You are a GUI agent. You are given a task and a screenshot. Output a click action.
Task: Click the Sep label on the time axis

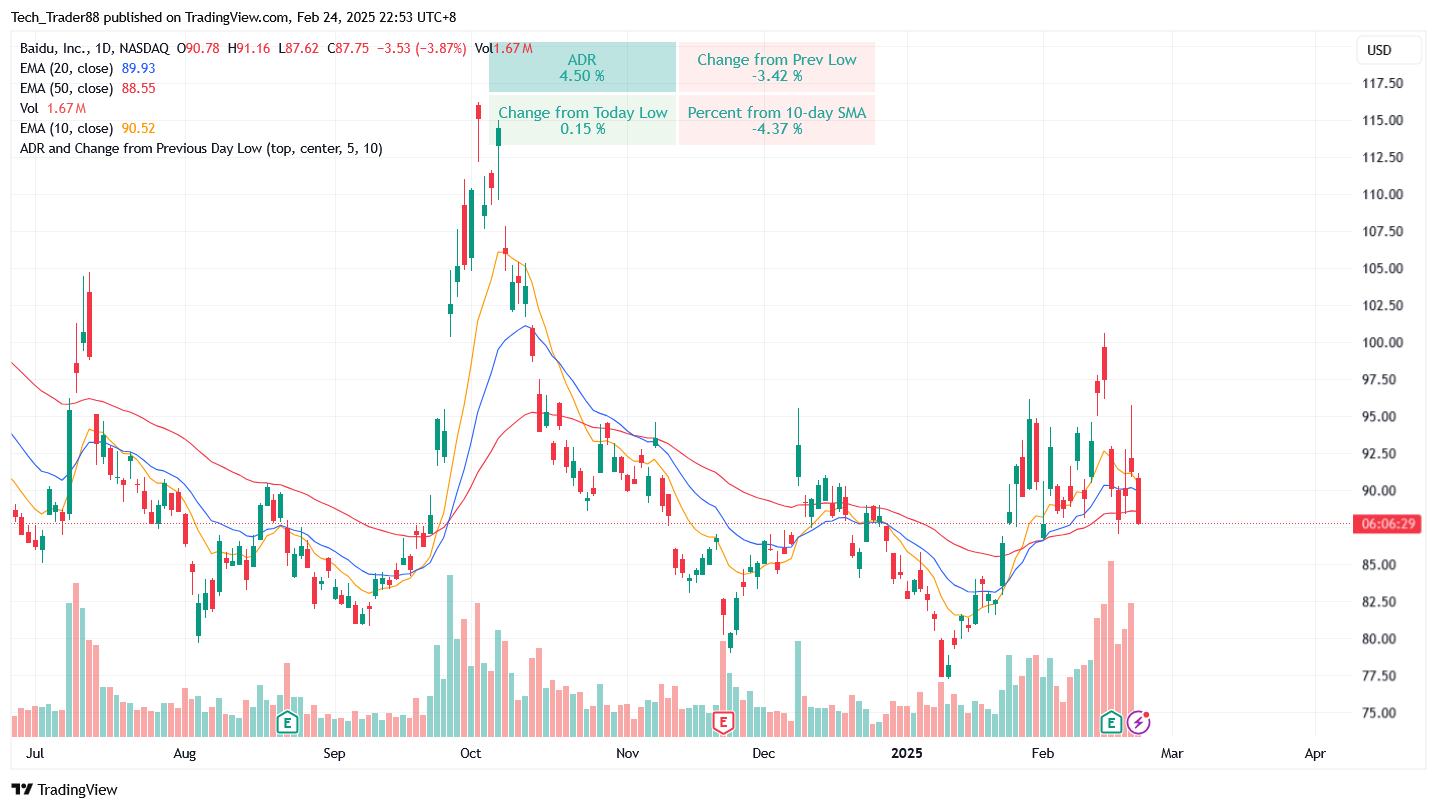point(334,753)
